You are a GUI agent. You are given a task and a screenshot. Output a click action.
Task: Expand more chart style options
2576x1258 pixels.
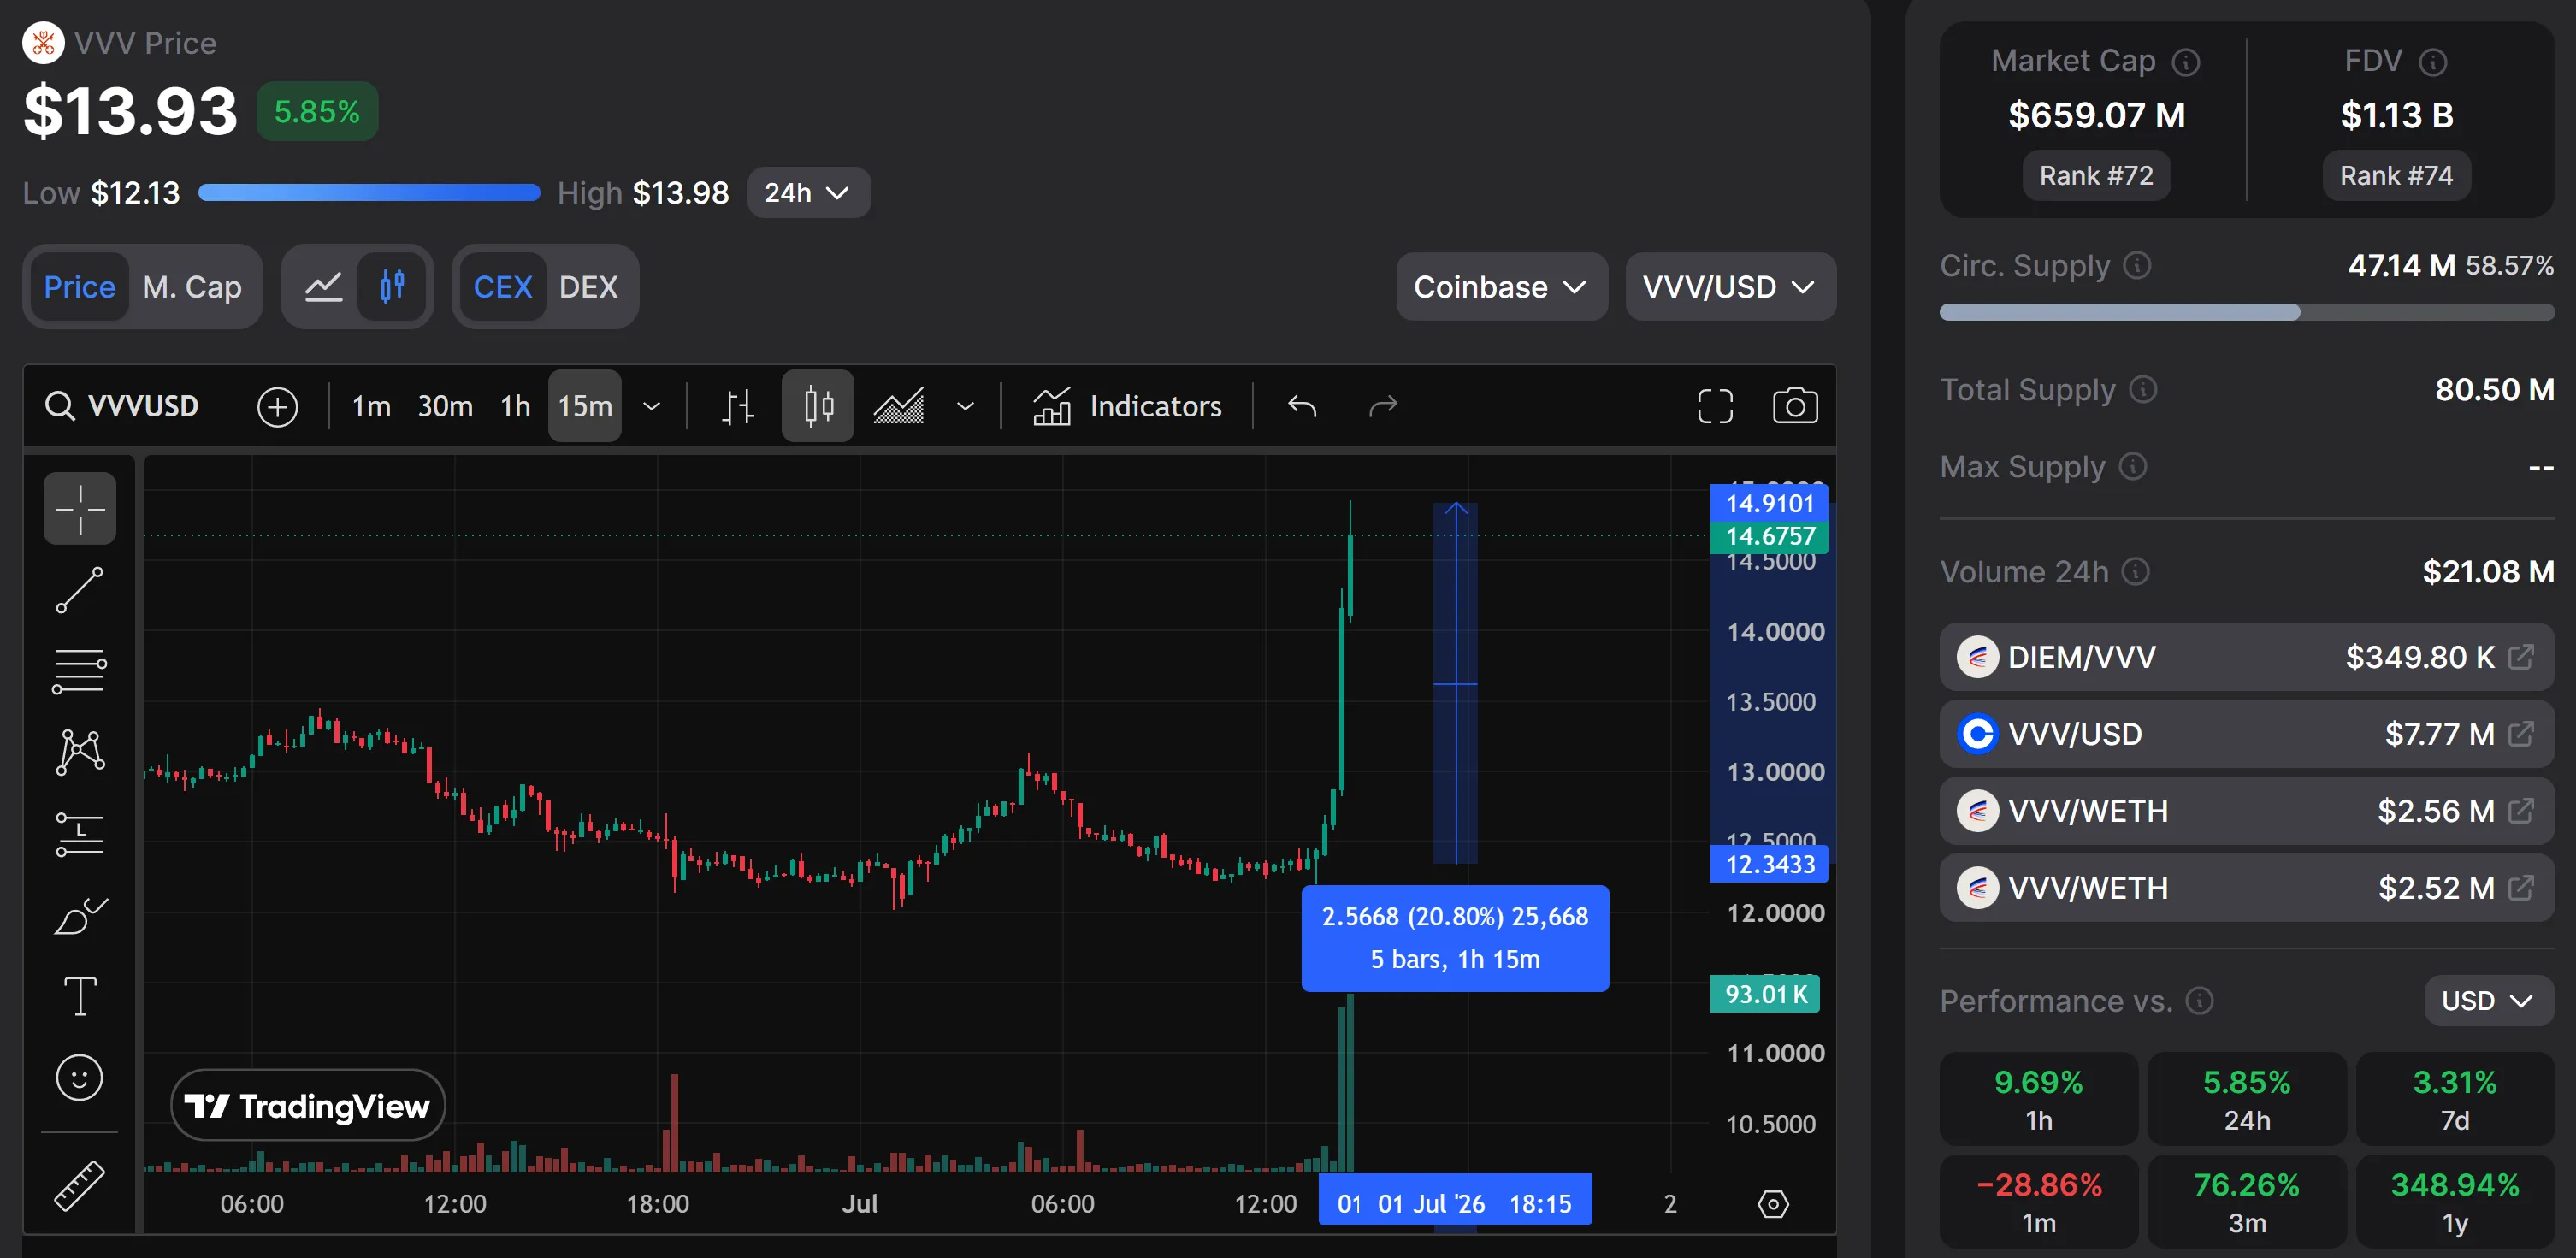[x=965, y=406]
